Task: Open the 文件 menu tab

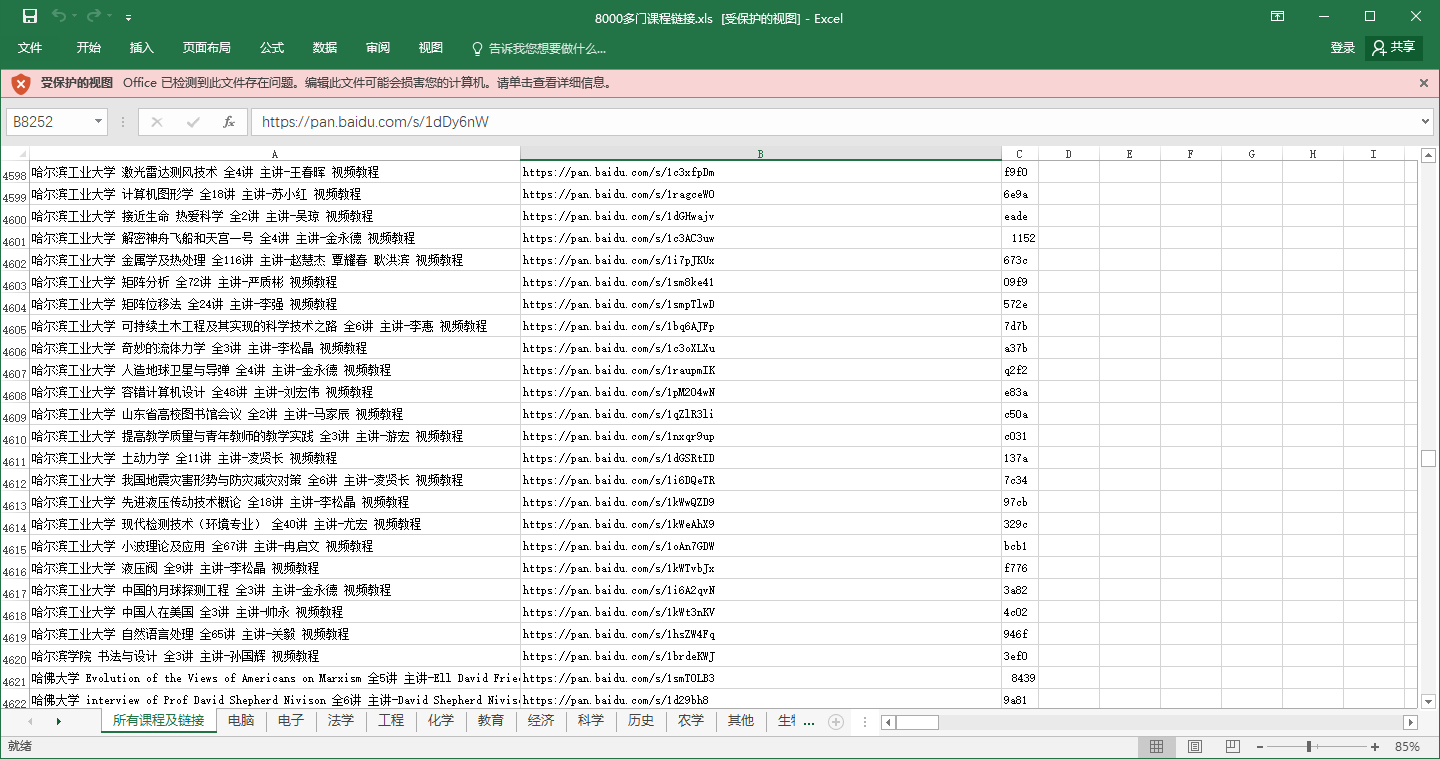Action: [30, 48]
